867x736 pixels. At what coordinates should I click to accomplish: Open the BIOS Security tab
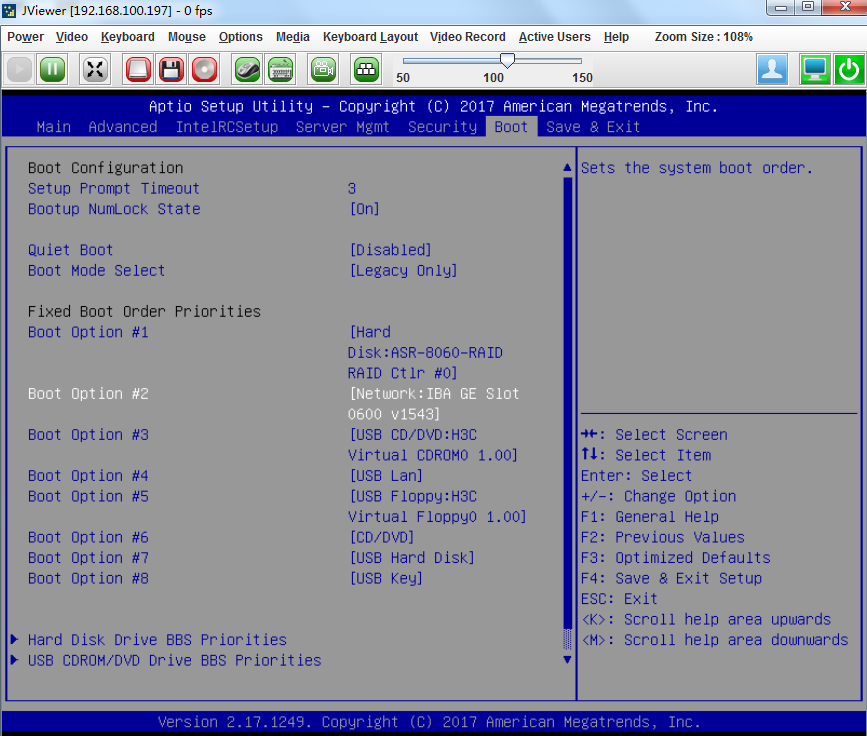tap(442, 127)
